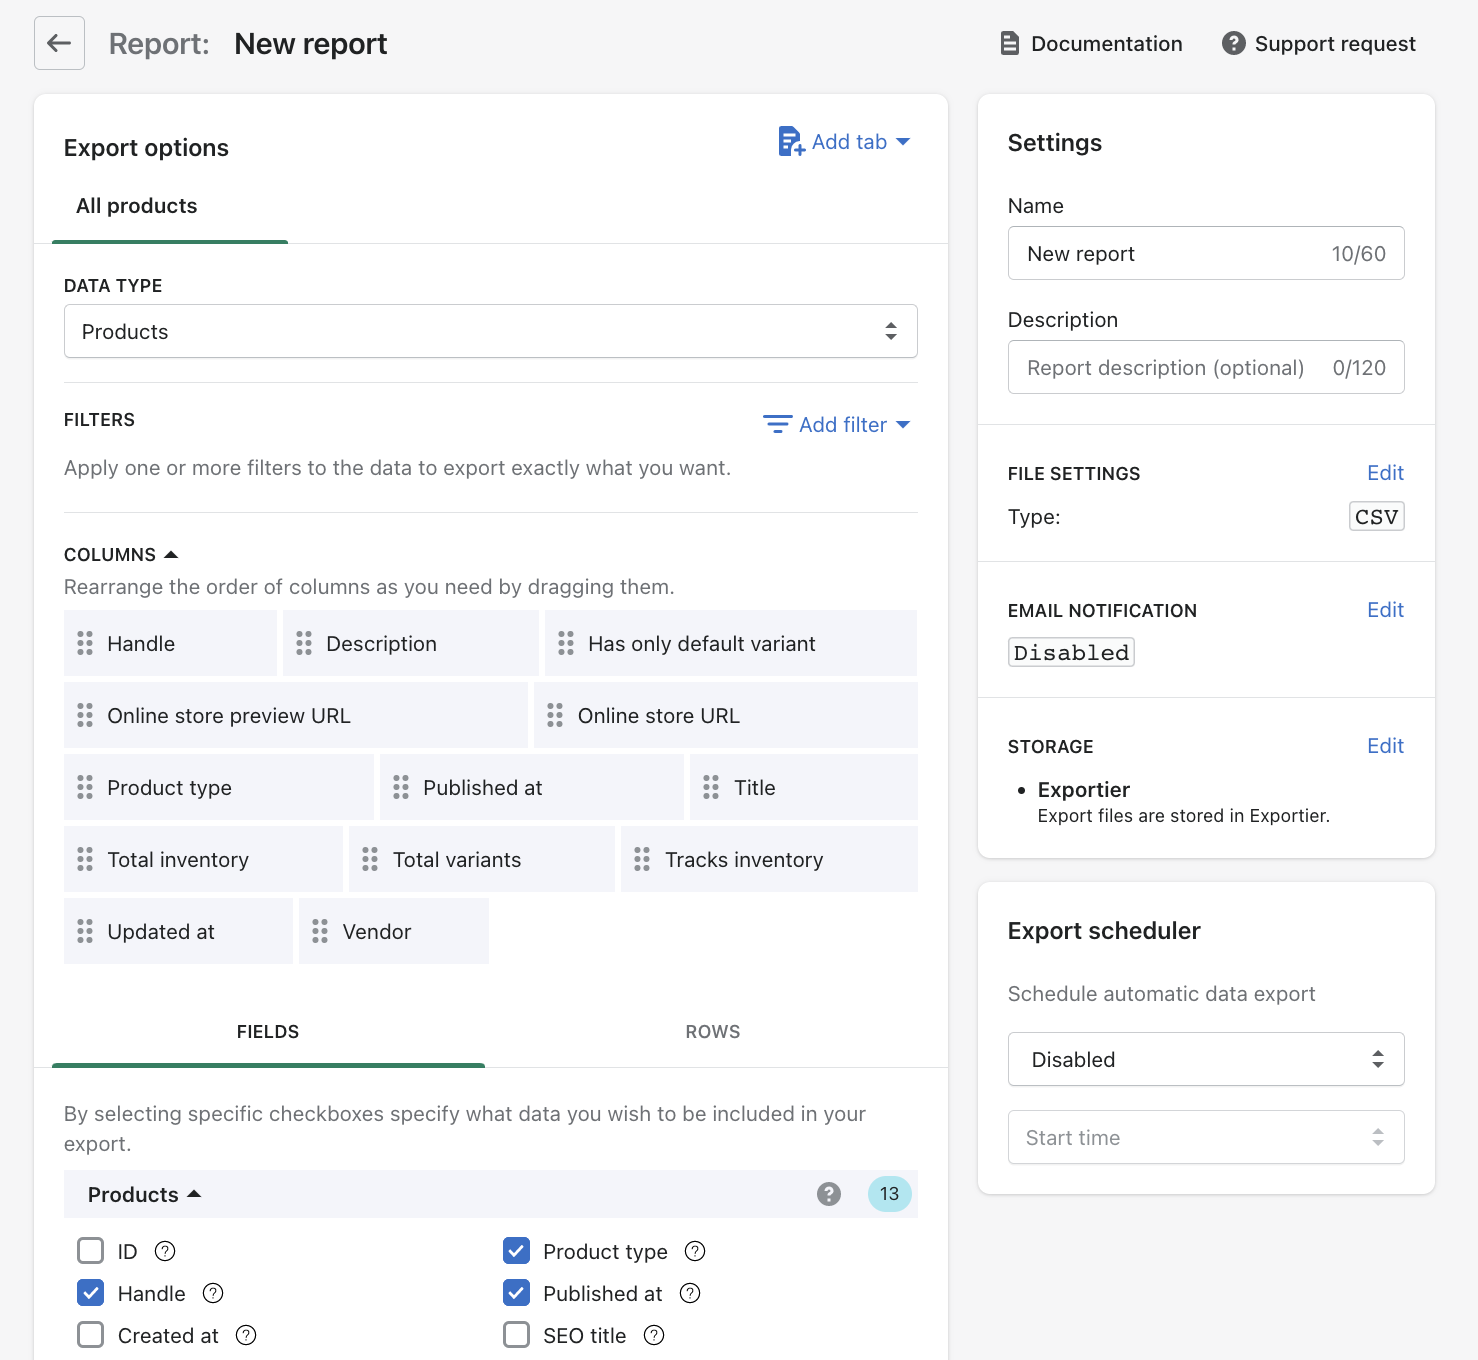1478x1360 pixels.
Task: Click the help icon next to Products section
Action: [x=828, y=1193]
